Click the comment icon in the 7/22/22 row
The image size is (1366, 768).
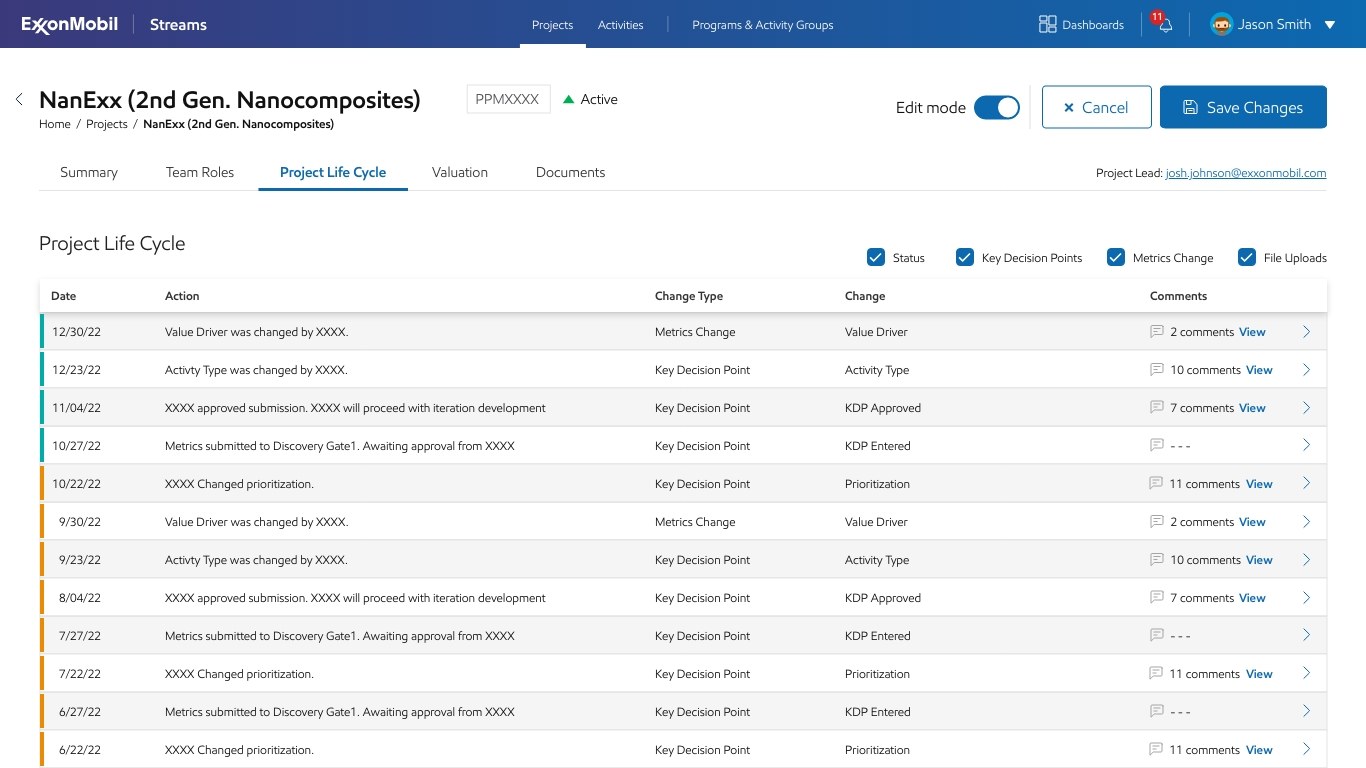tap(1157, 673)
